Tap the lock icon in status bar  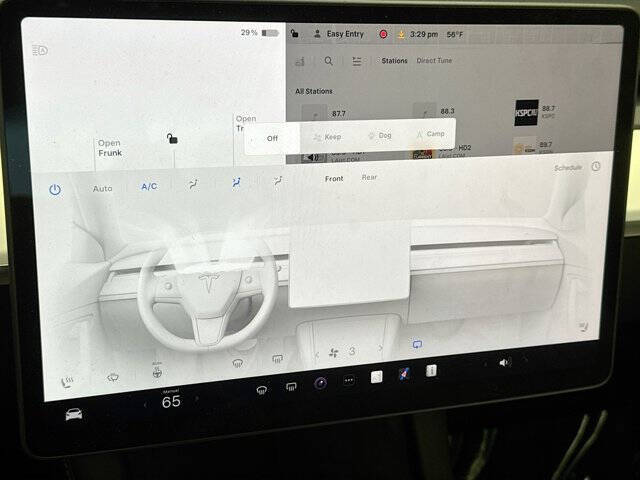pyautogui.click(x=295, y=34)
